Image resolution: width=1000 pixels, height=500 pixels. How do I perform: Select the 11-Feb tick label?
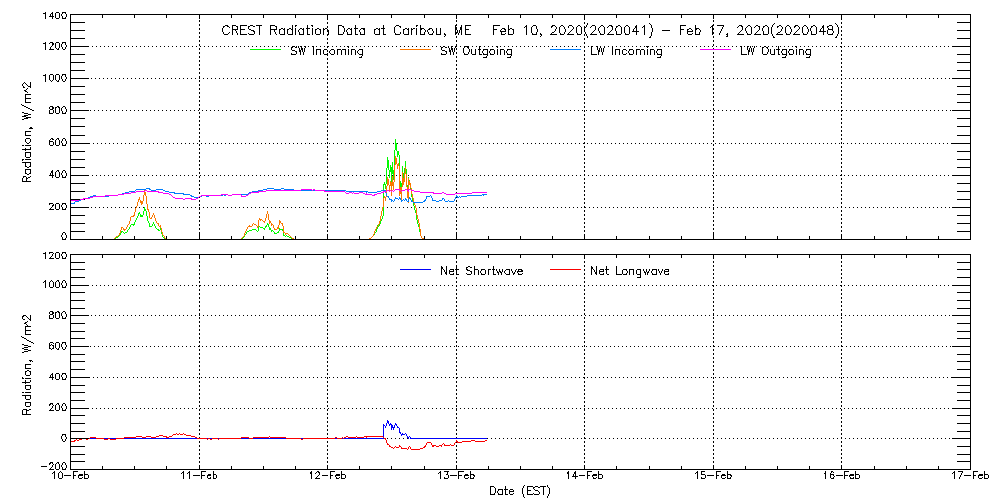coord(200,477)
